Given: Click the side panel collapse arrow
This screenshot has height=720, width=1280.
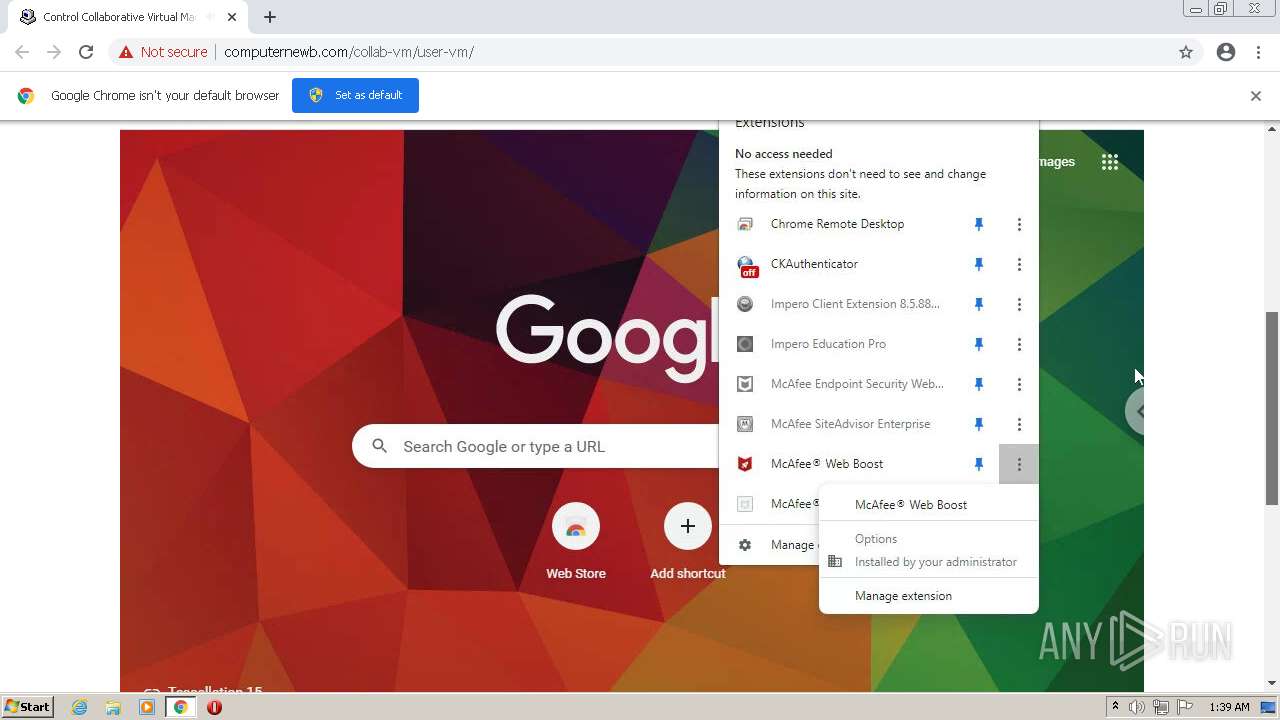Looking at the screenshot, I should (1136, 411).
